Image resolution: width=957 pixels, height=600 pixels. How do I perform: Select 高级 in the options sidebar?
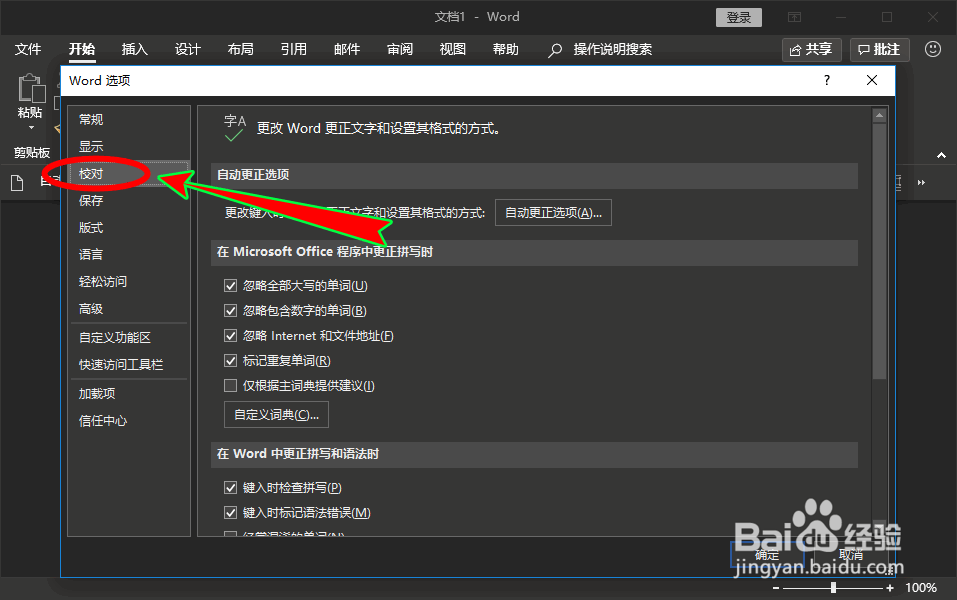(x=129, y=309)
